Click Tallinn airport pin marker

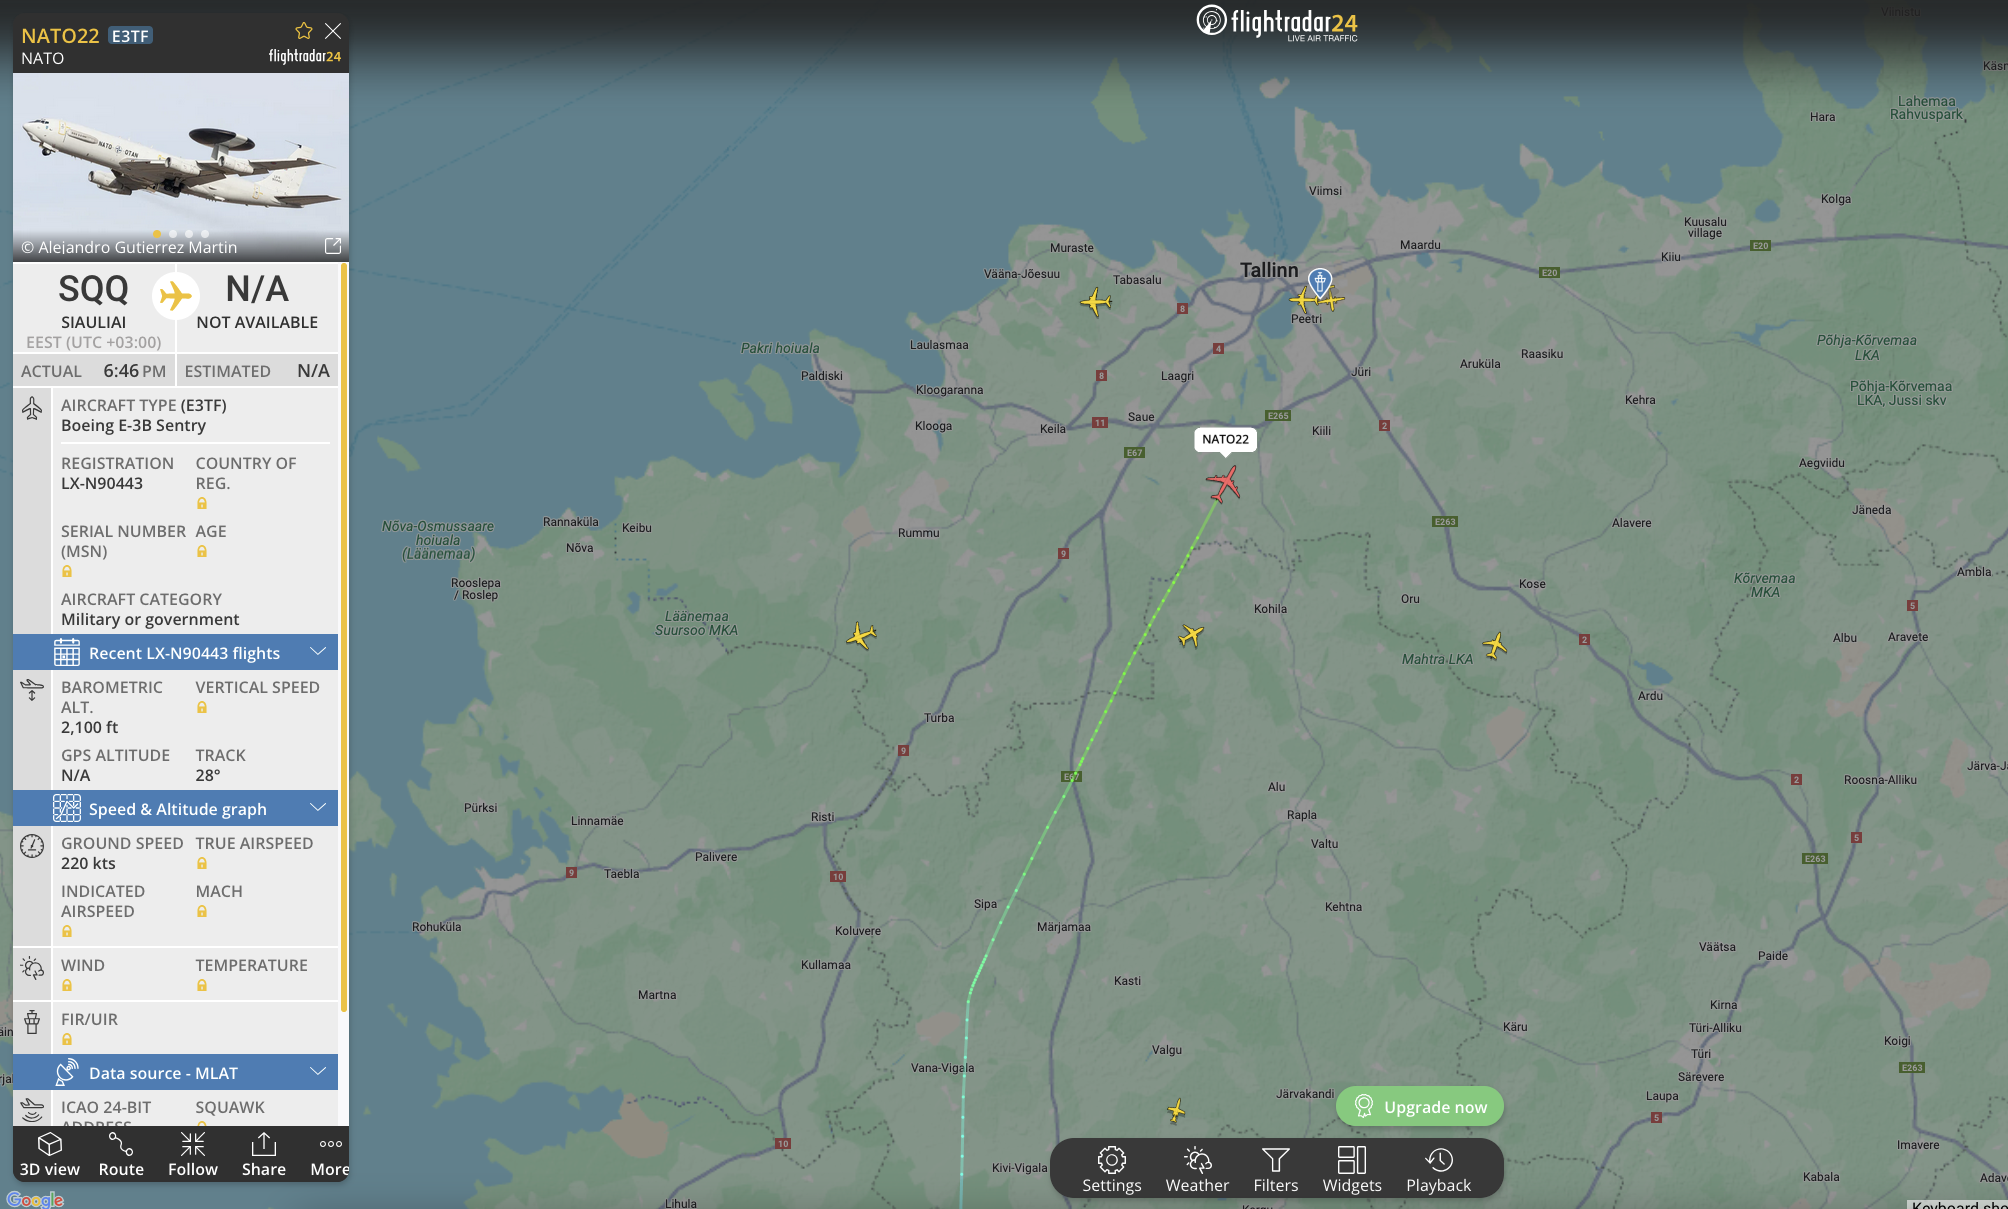(1320, 281)
